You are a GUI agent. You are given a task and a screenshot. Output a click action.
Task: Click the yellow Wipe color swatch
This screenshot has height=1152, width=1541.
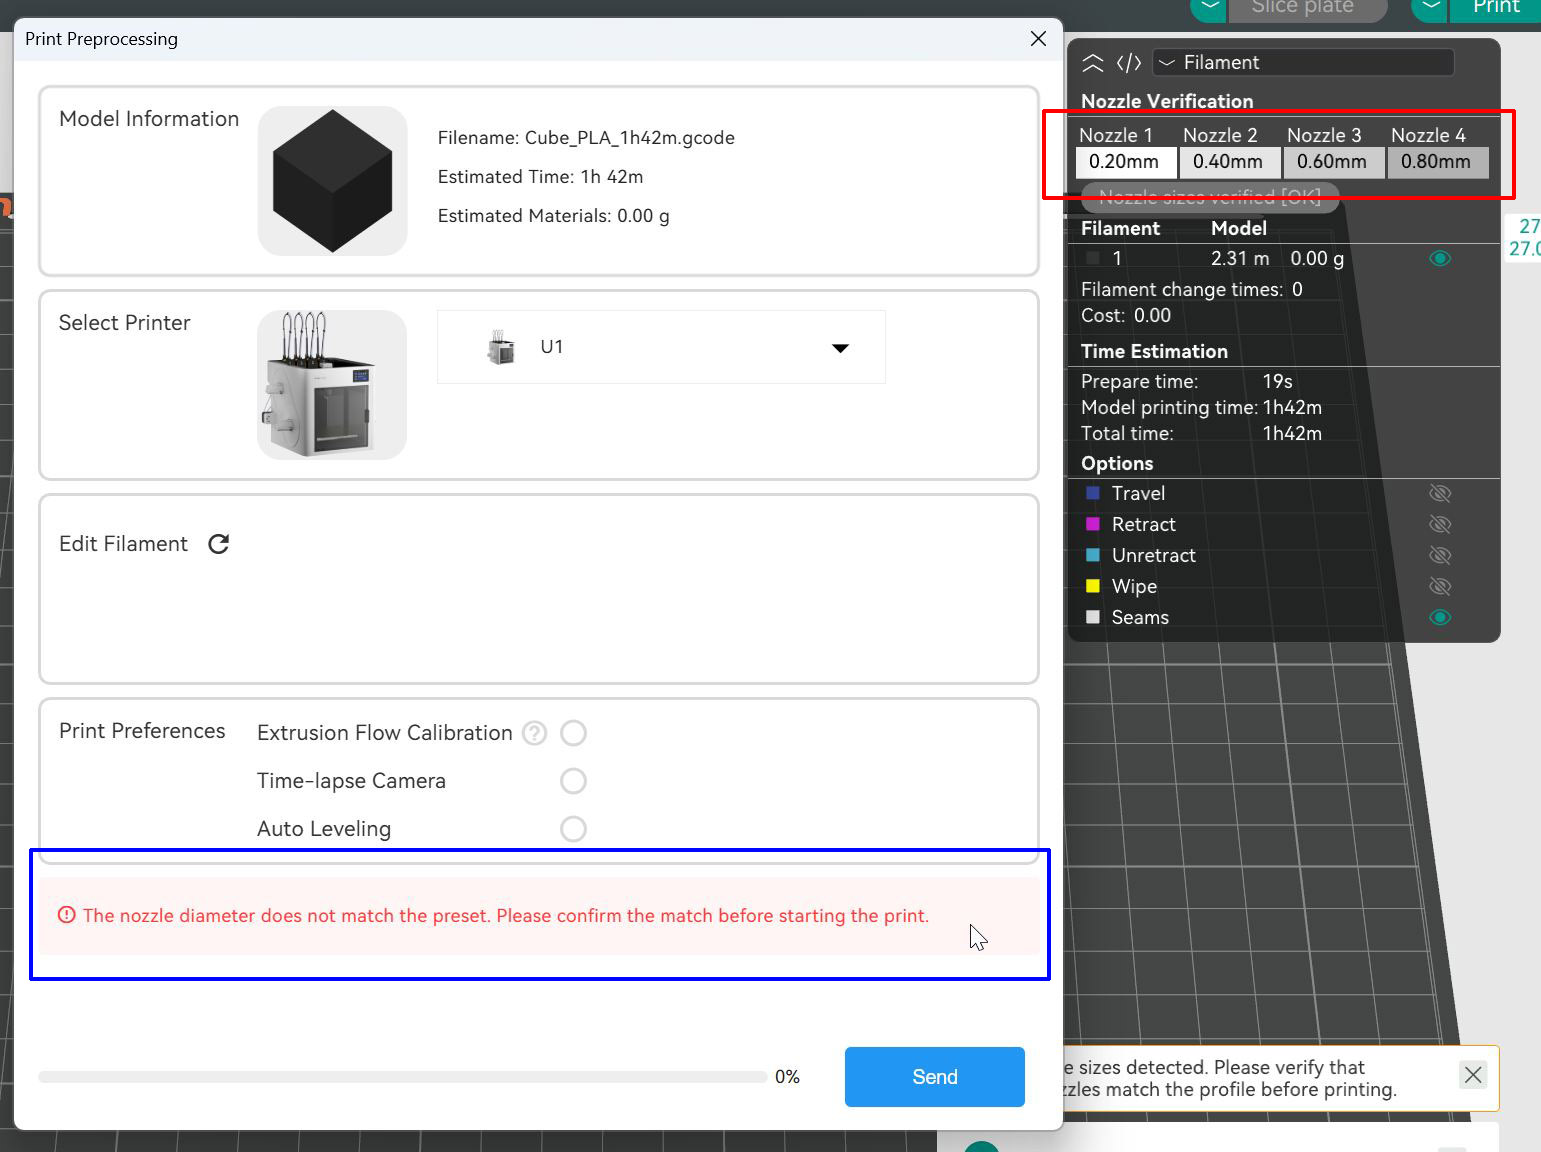[1093, 586]
